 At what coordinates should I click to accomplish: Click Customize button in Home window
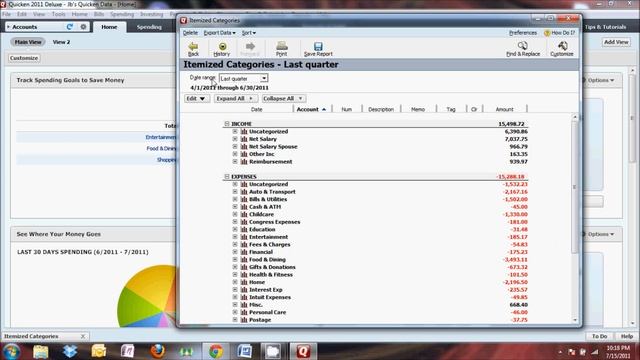[24, 58]
